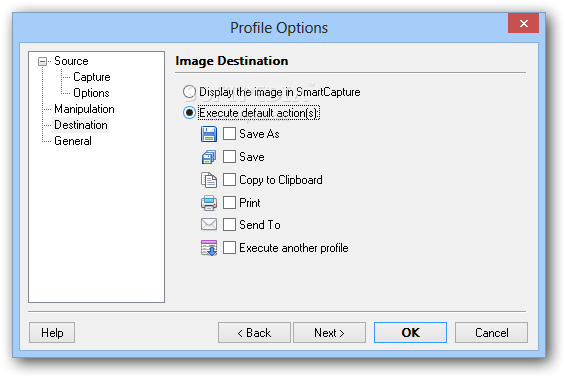
Task: Click the Help button
Action: point(52,333)
